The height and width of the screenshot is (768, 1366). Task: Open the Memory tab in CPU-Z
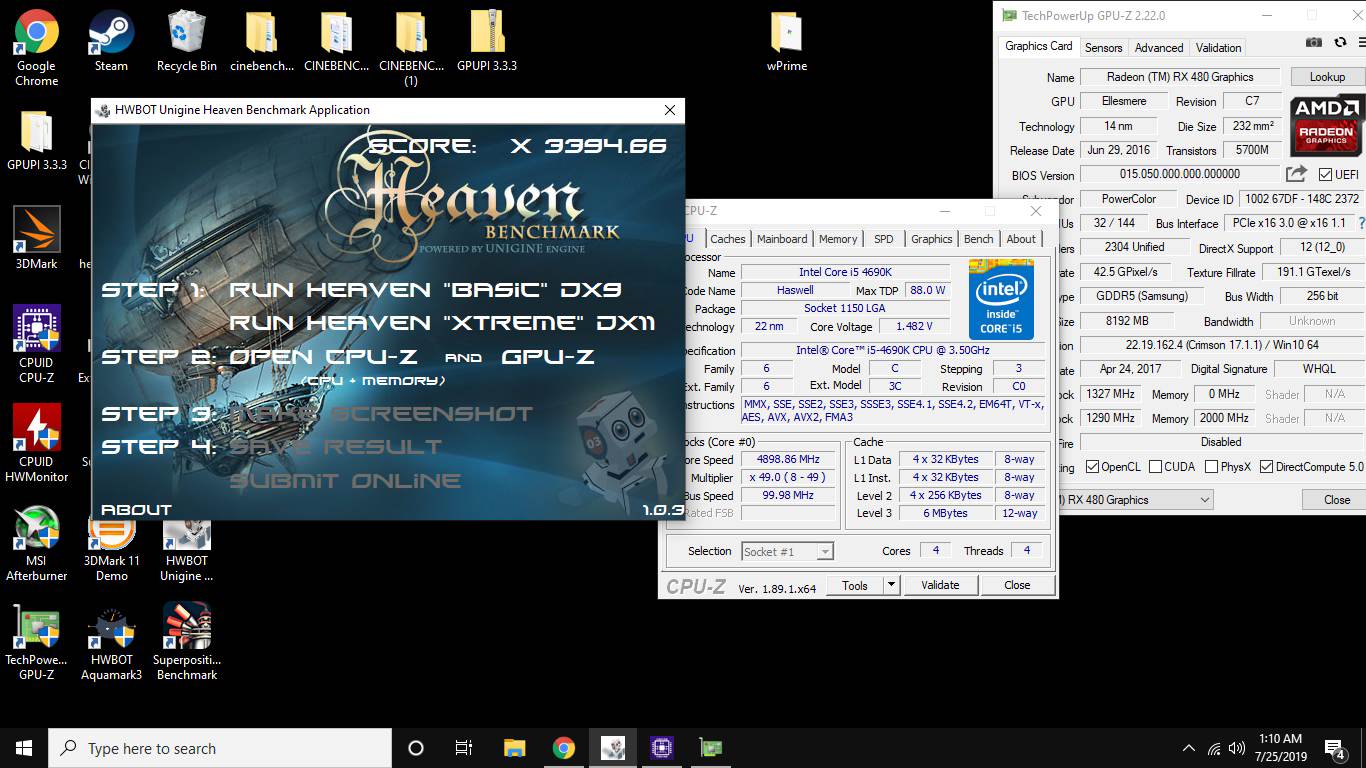[x=838, y=239]
